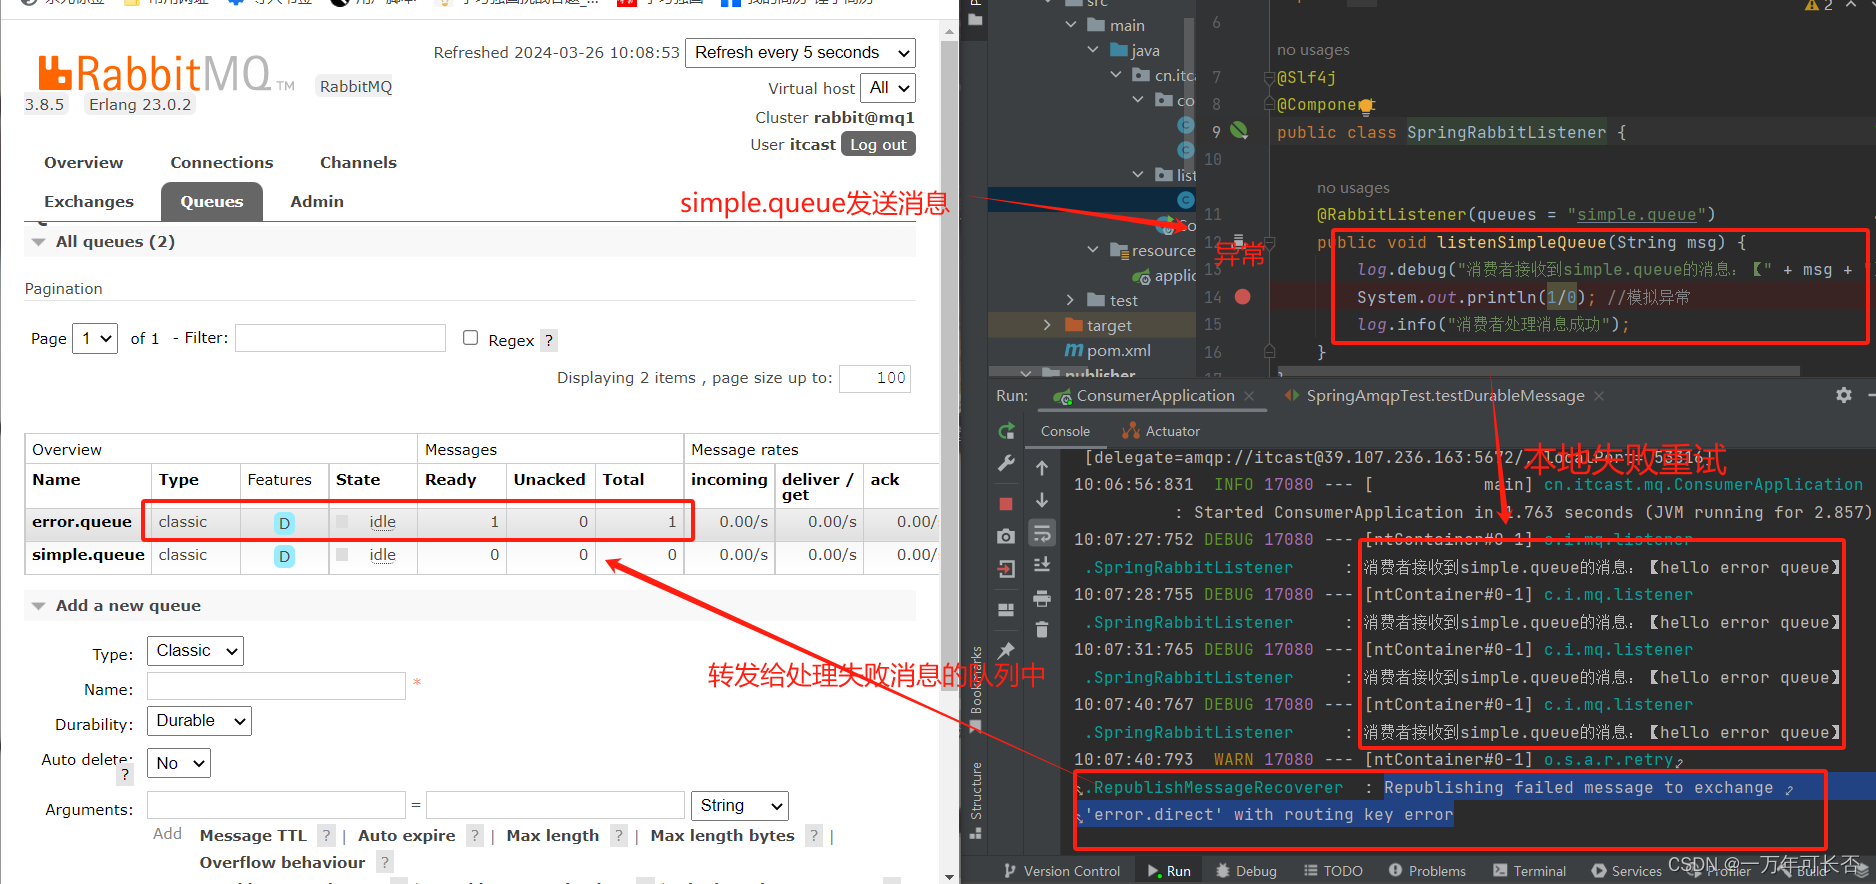
Task: Click the Message TTL argument link
Action: [x=253, y=835]
